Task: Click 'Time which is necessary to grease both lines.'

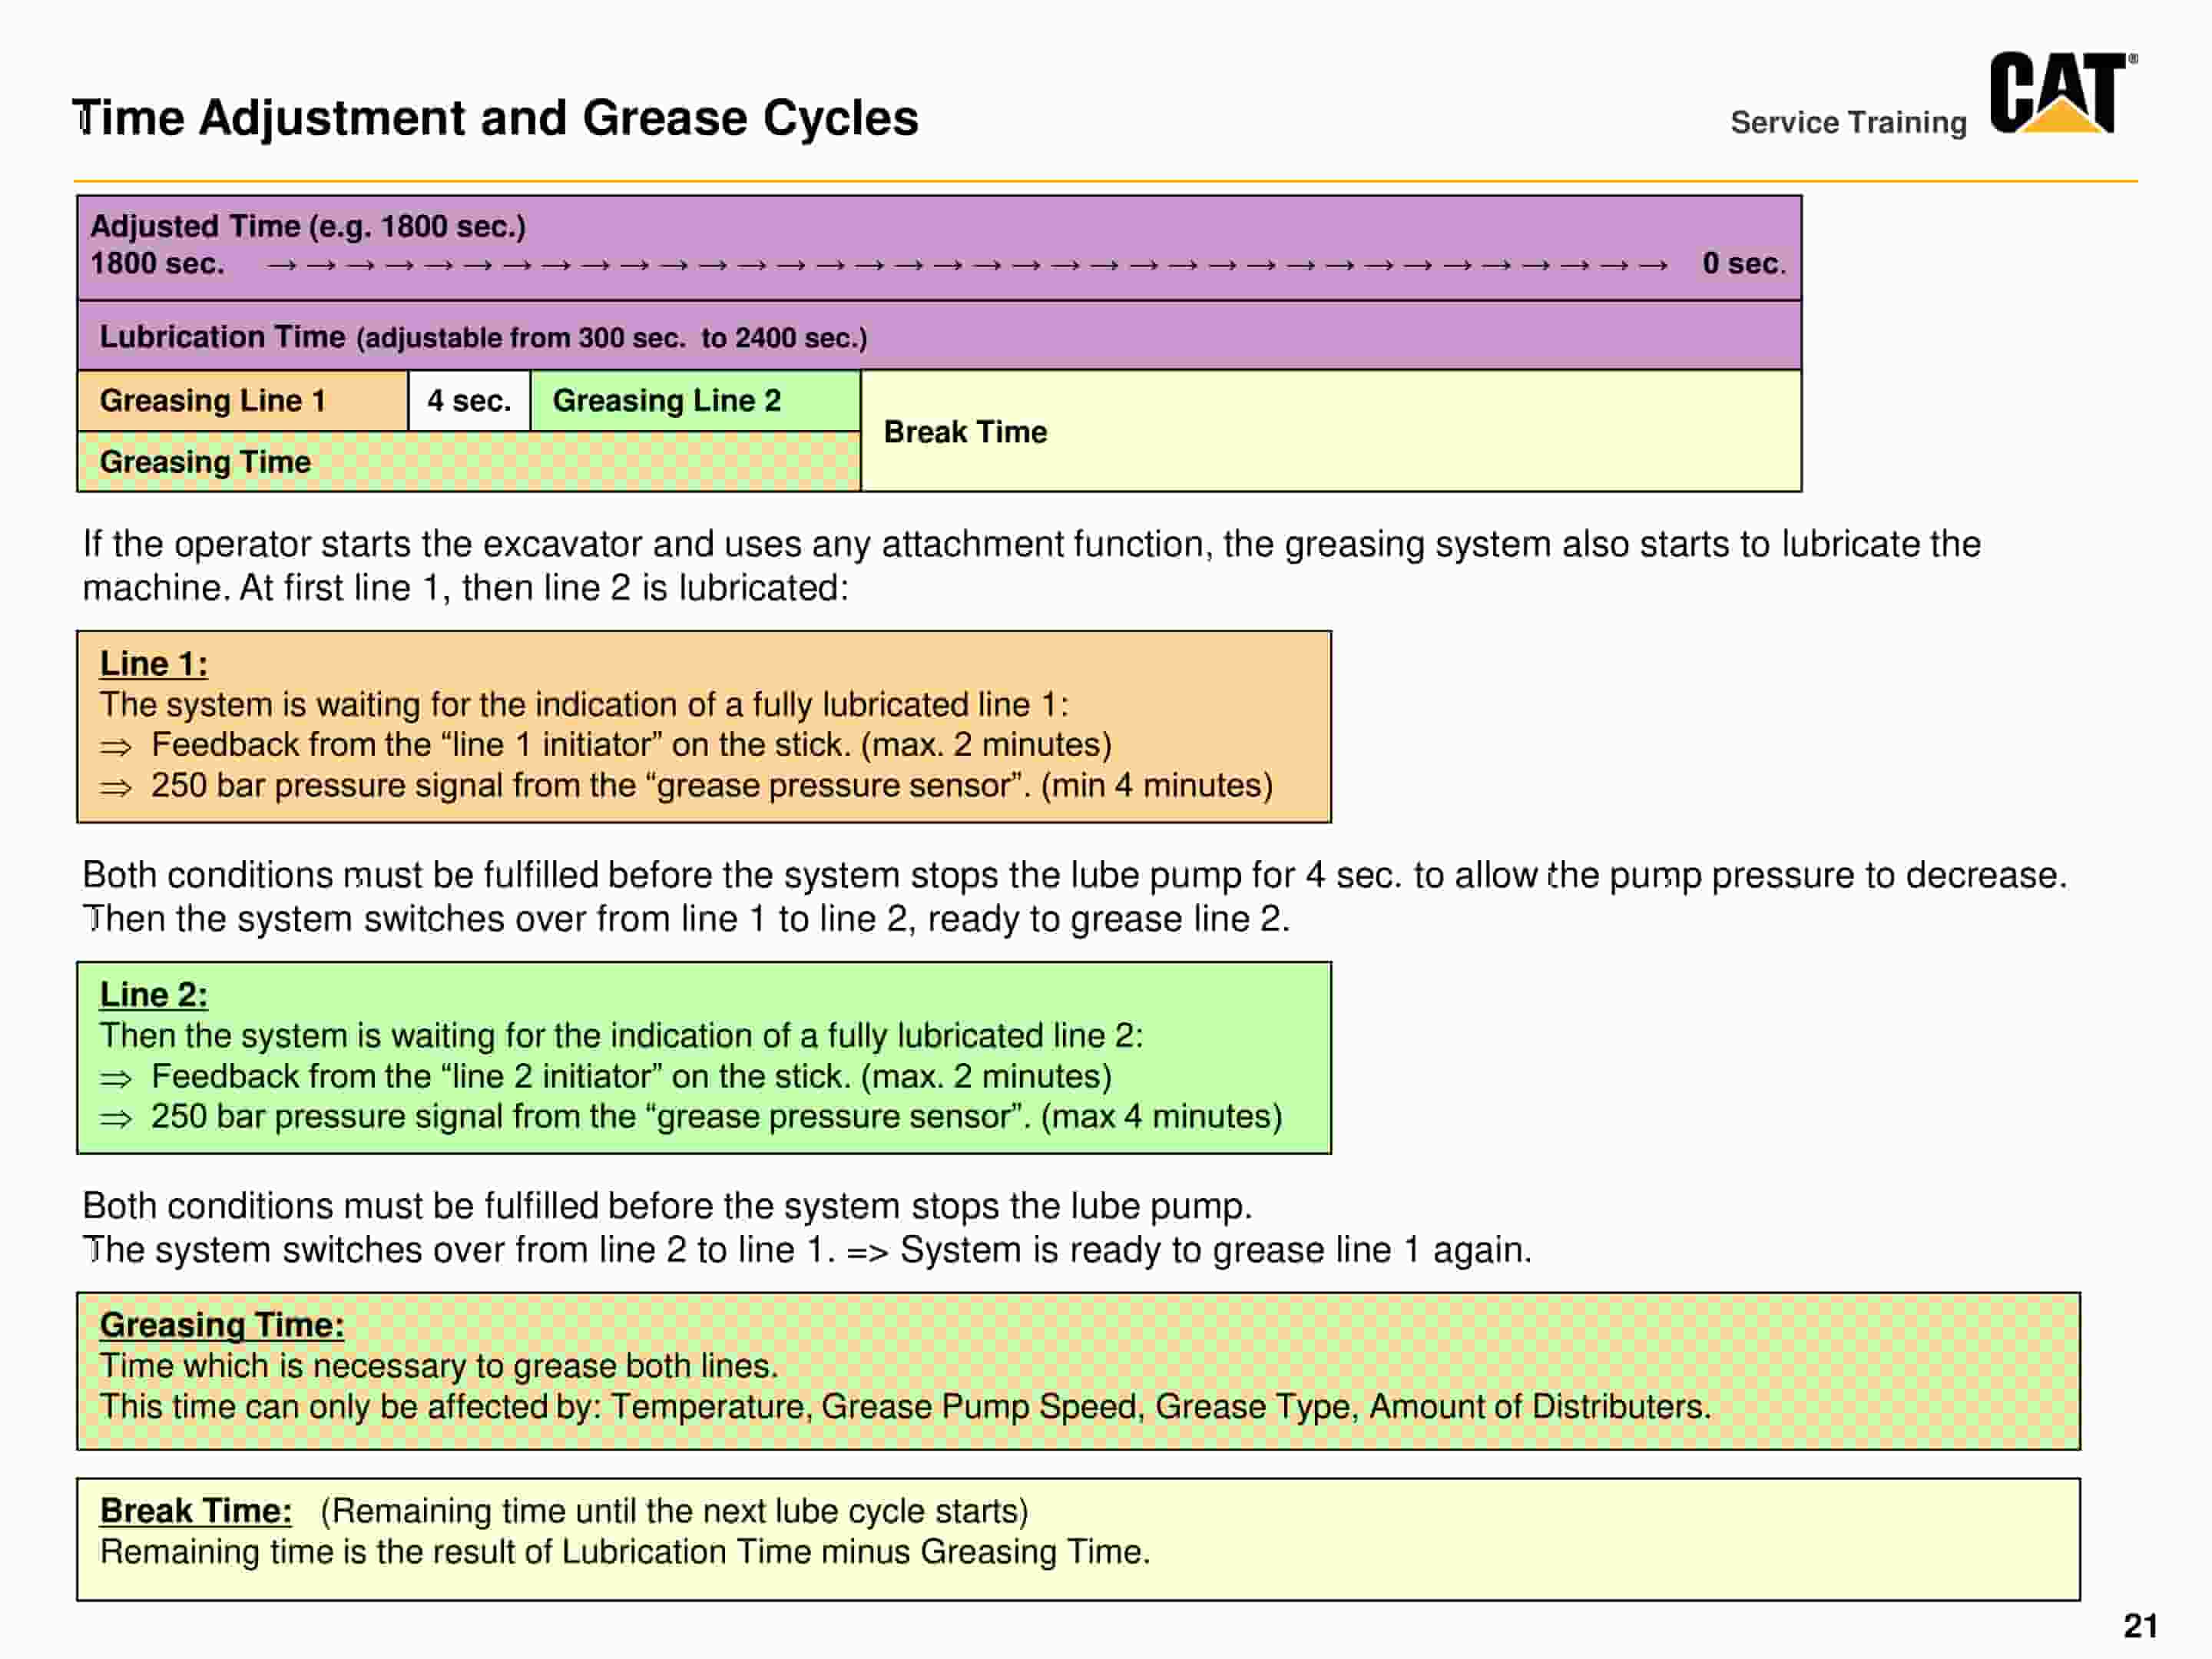Action: click(x=439, y=1366)
